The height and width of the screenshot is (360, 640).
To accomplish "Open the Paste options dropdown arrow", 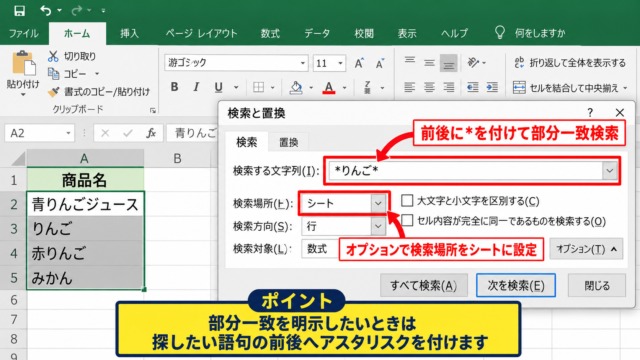I will 23,95.
